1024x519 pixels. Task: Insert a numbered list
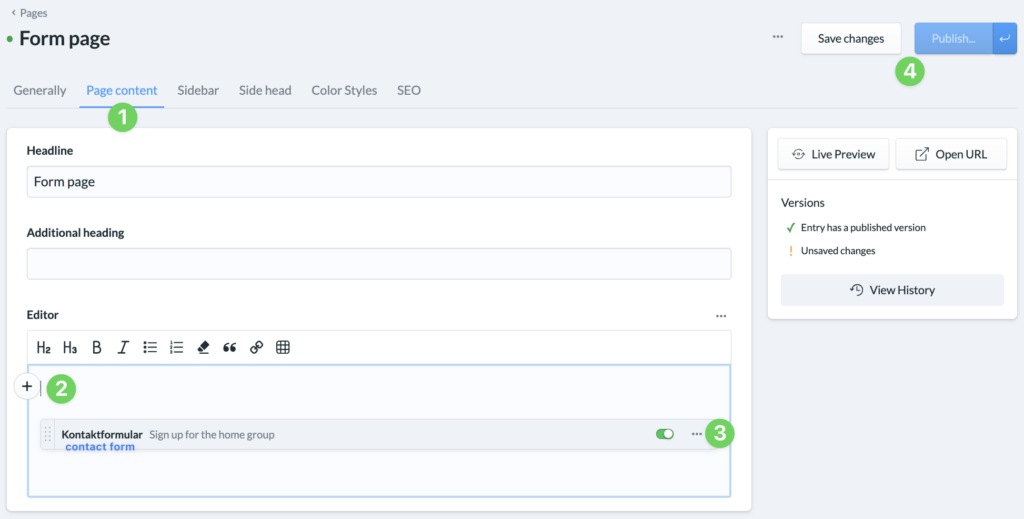click(176, 347)
